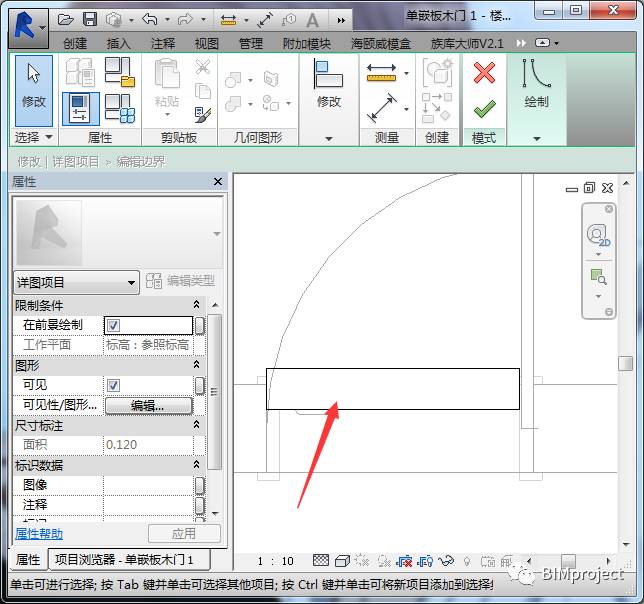
Task: Click the view scale '1 : 10'
Action: pyautogui.click(x=276, y=561)
